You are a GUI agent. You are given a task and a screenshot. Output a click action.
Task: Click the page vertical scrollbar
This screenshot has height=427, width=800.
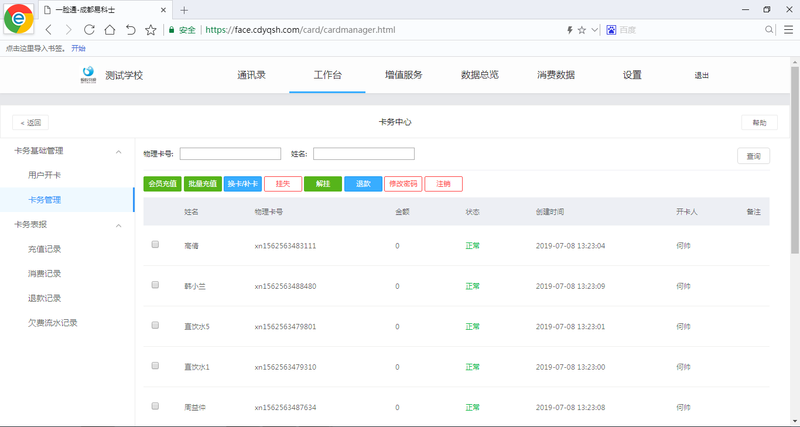[794, 200]
